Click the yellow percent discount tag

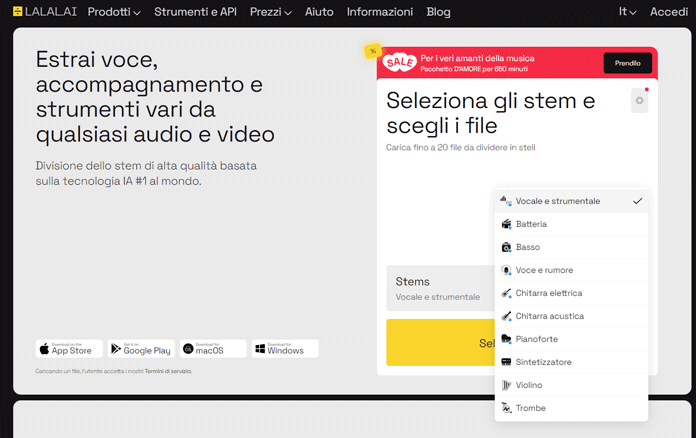pyautogui.click(x=373, y=51)
